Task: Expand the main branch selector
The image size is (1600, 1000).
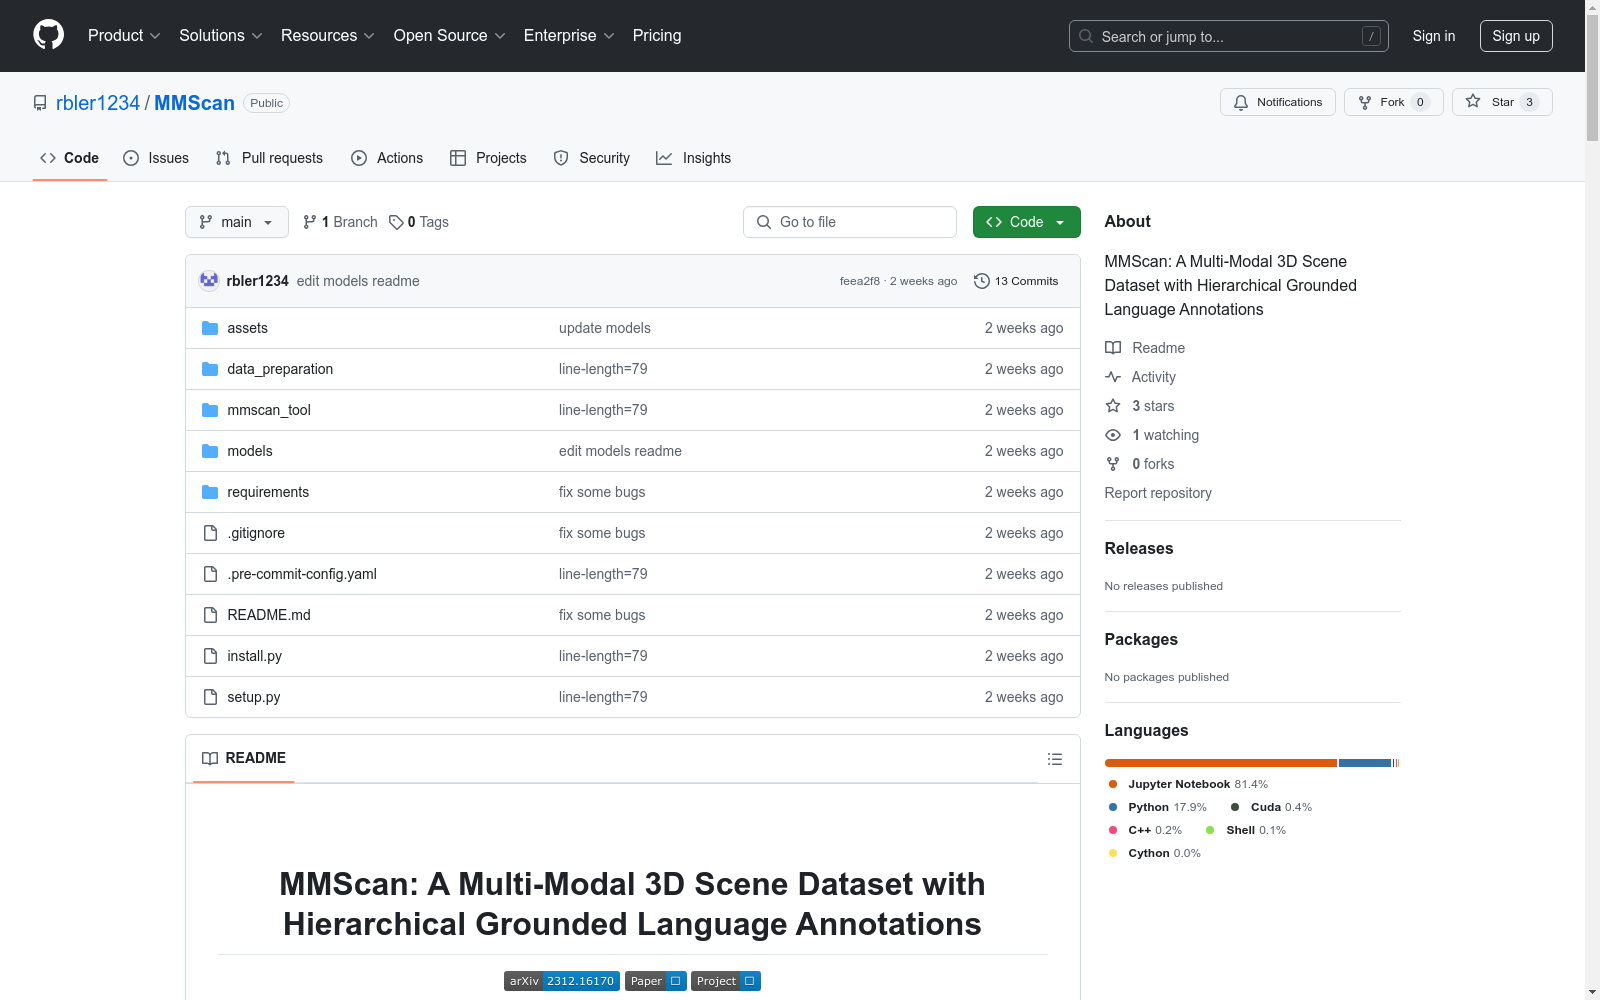Action: point(236,222)
